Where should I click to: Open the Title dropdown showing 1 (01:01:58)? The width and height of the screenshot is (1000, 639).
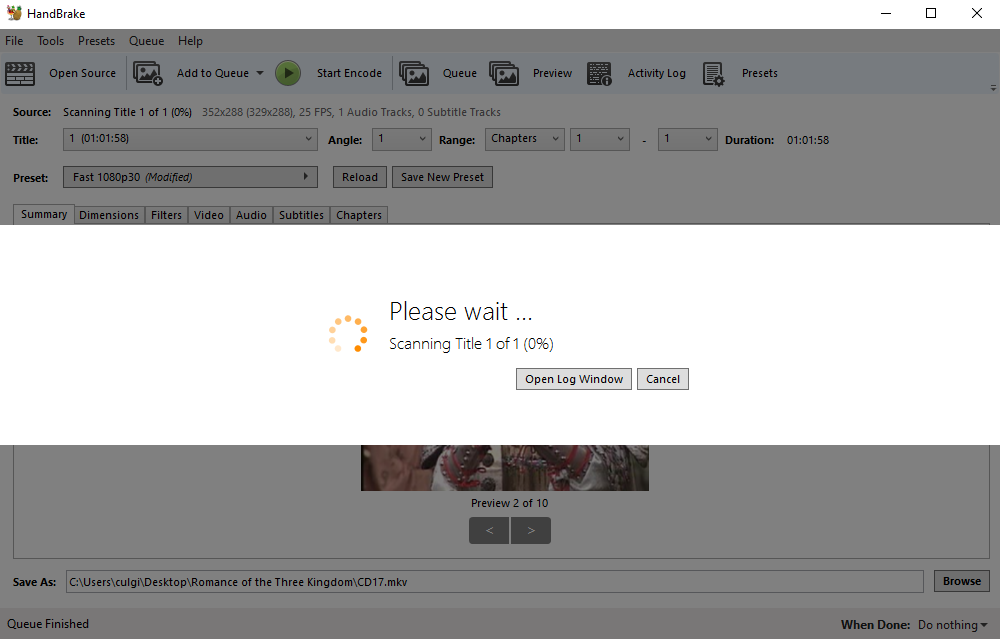pos(190,139)
